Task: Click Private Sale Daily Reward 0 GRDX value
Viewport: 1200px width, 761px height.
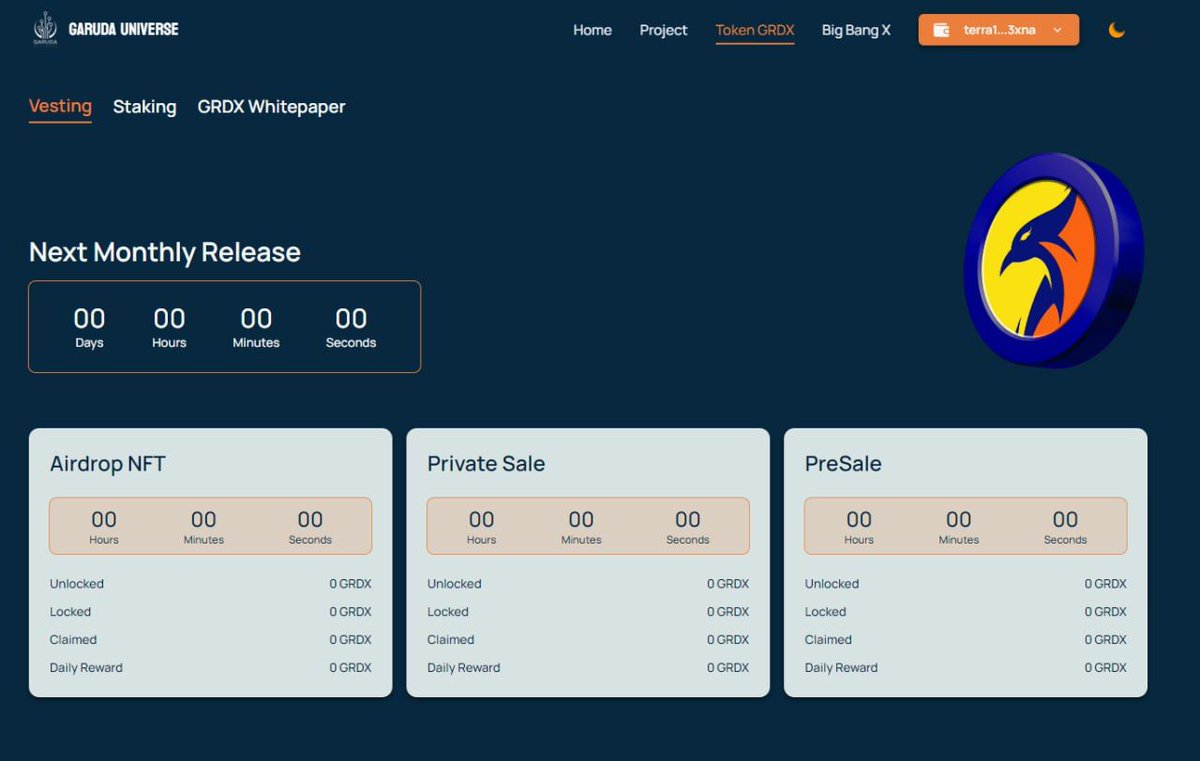Action: (728, 668)
